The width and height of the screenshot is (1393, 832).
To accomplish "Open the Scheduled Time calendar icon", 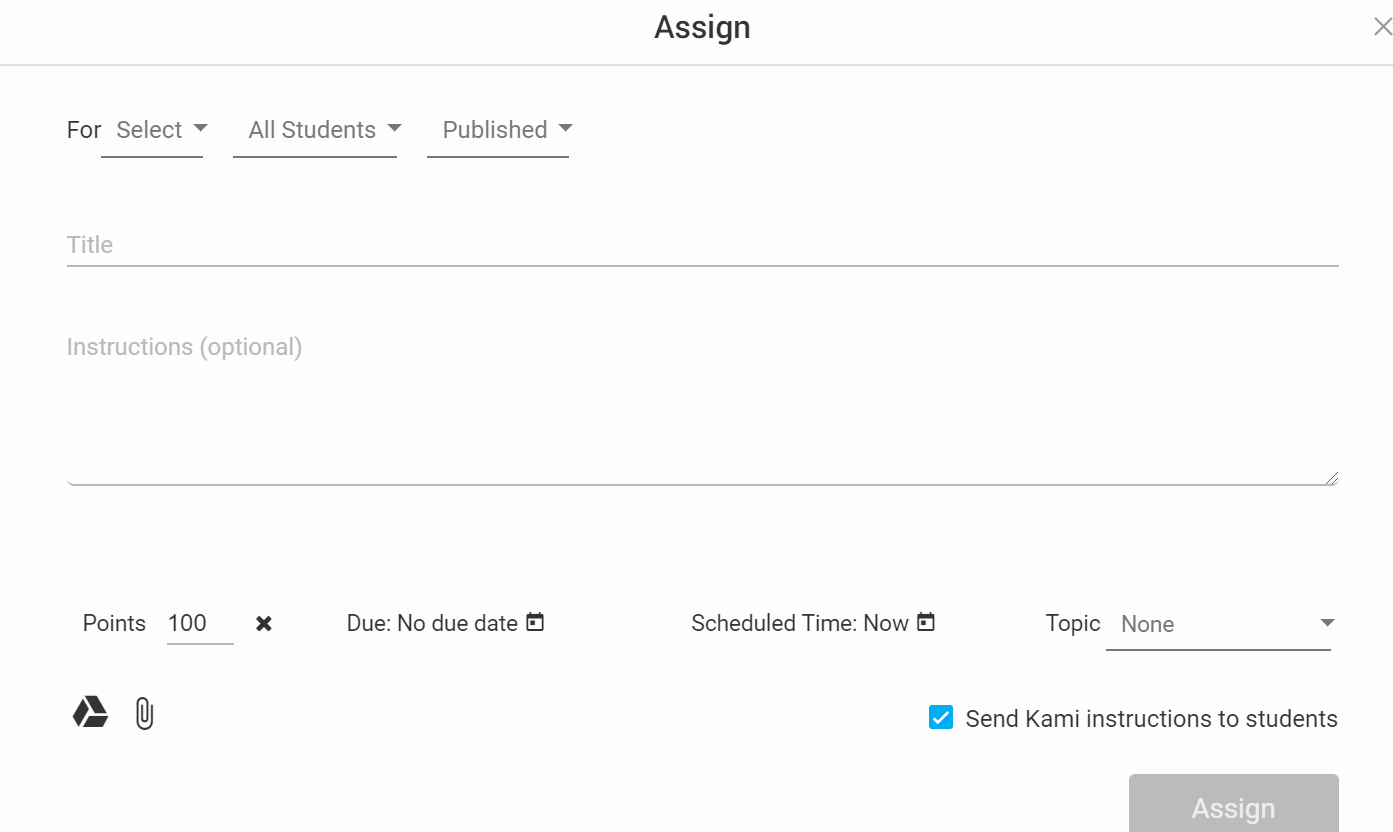I will [x=926, y=623].
